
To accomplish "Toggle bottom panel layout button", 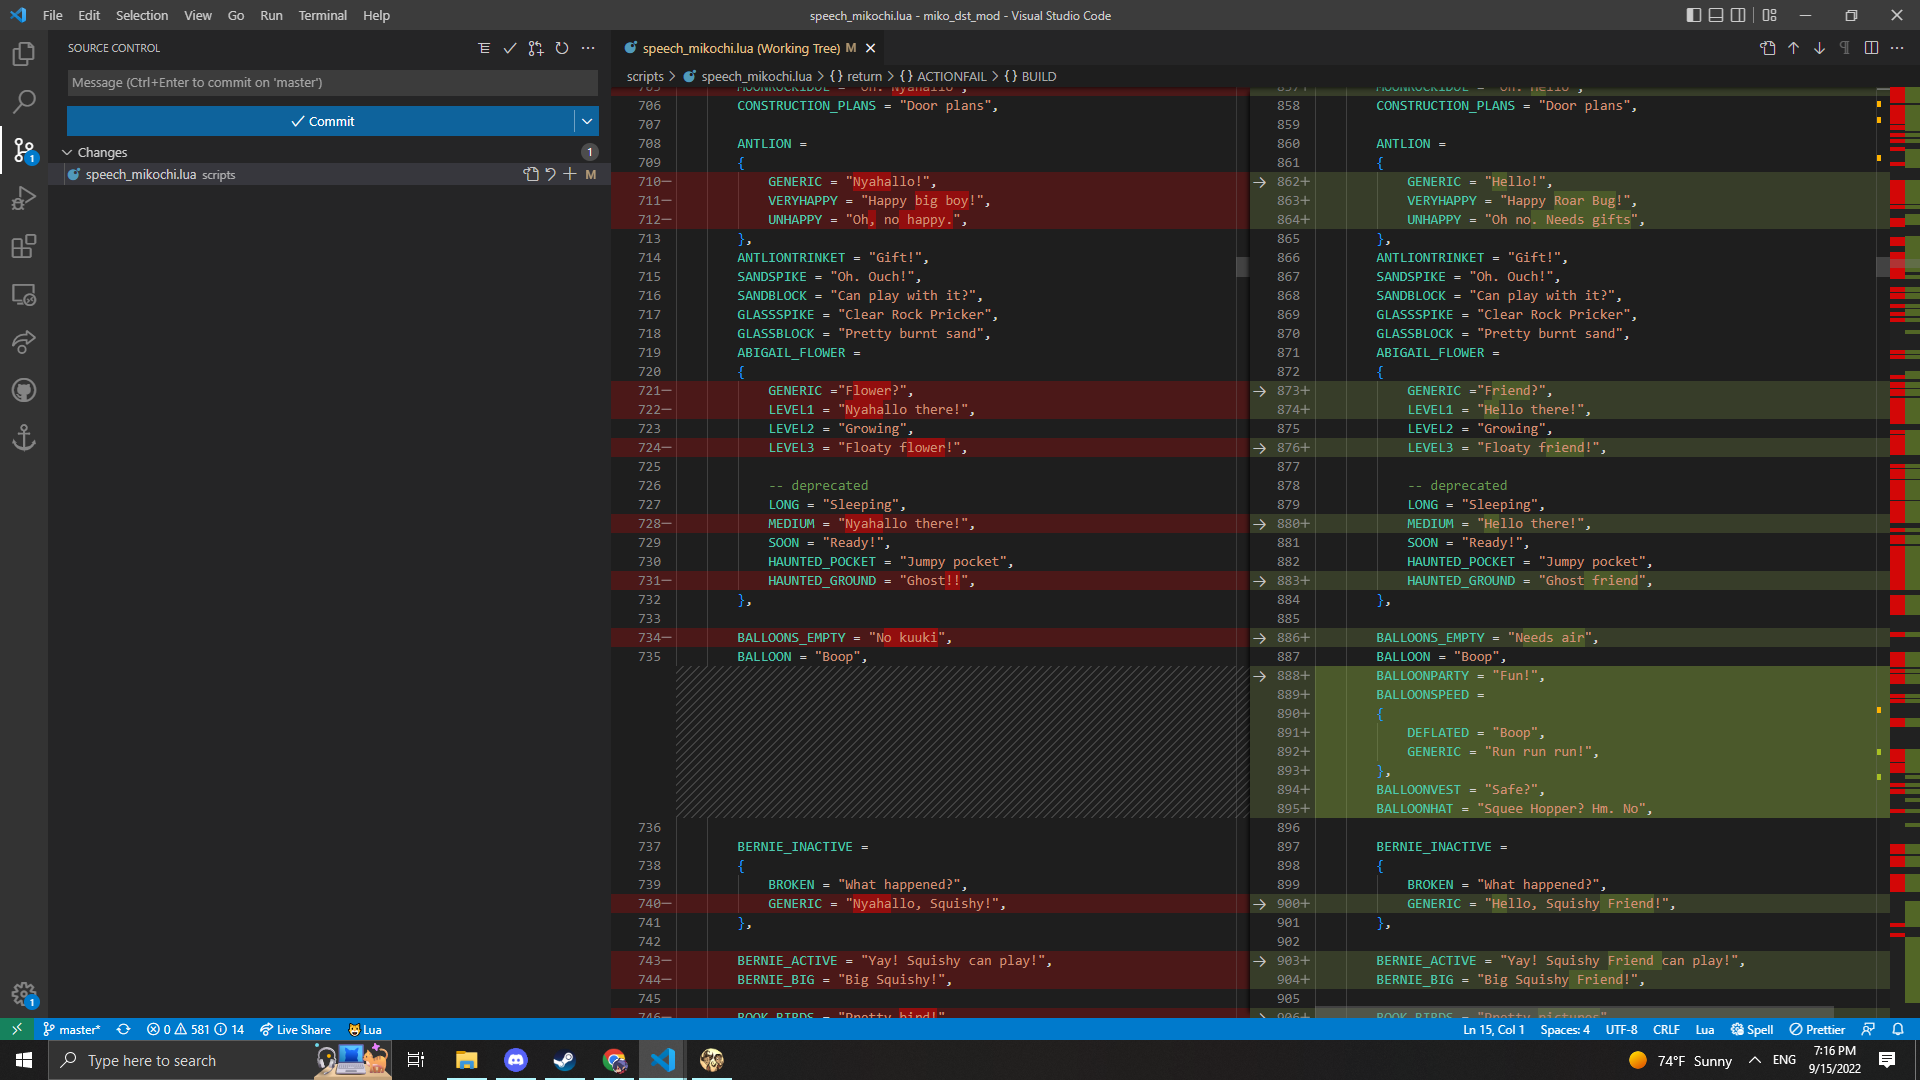I will coord(1716,15).
